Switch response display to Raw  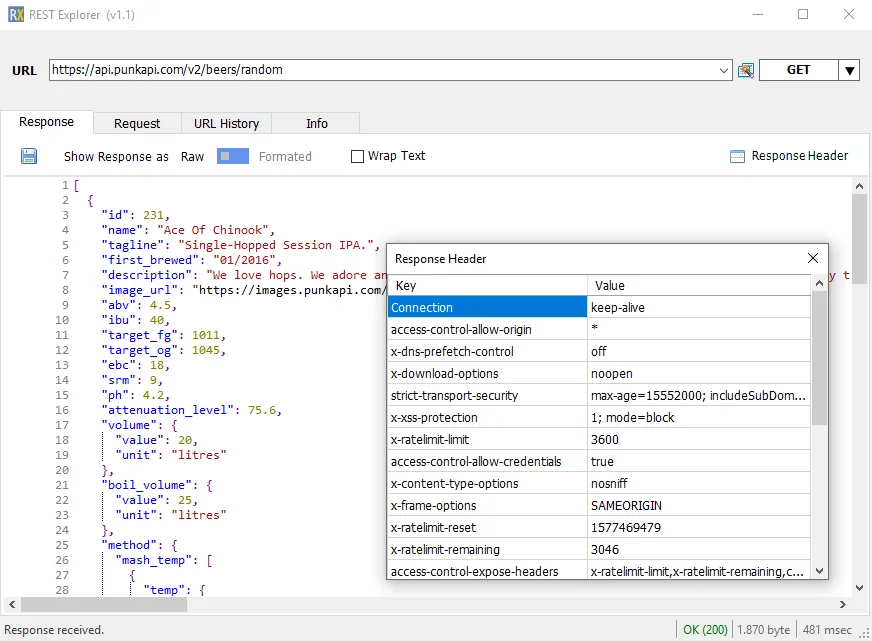coord(192,156)
